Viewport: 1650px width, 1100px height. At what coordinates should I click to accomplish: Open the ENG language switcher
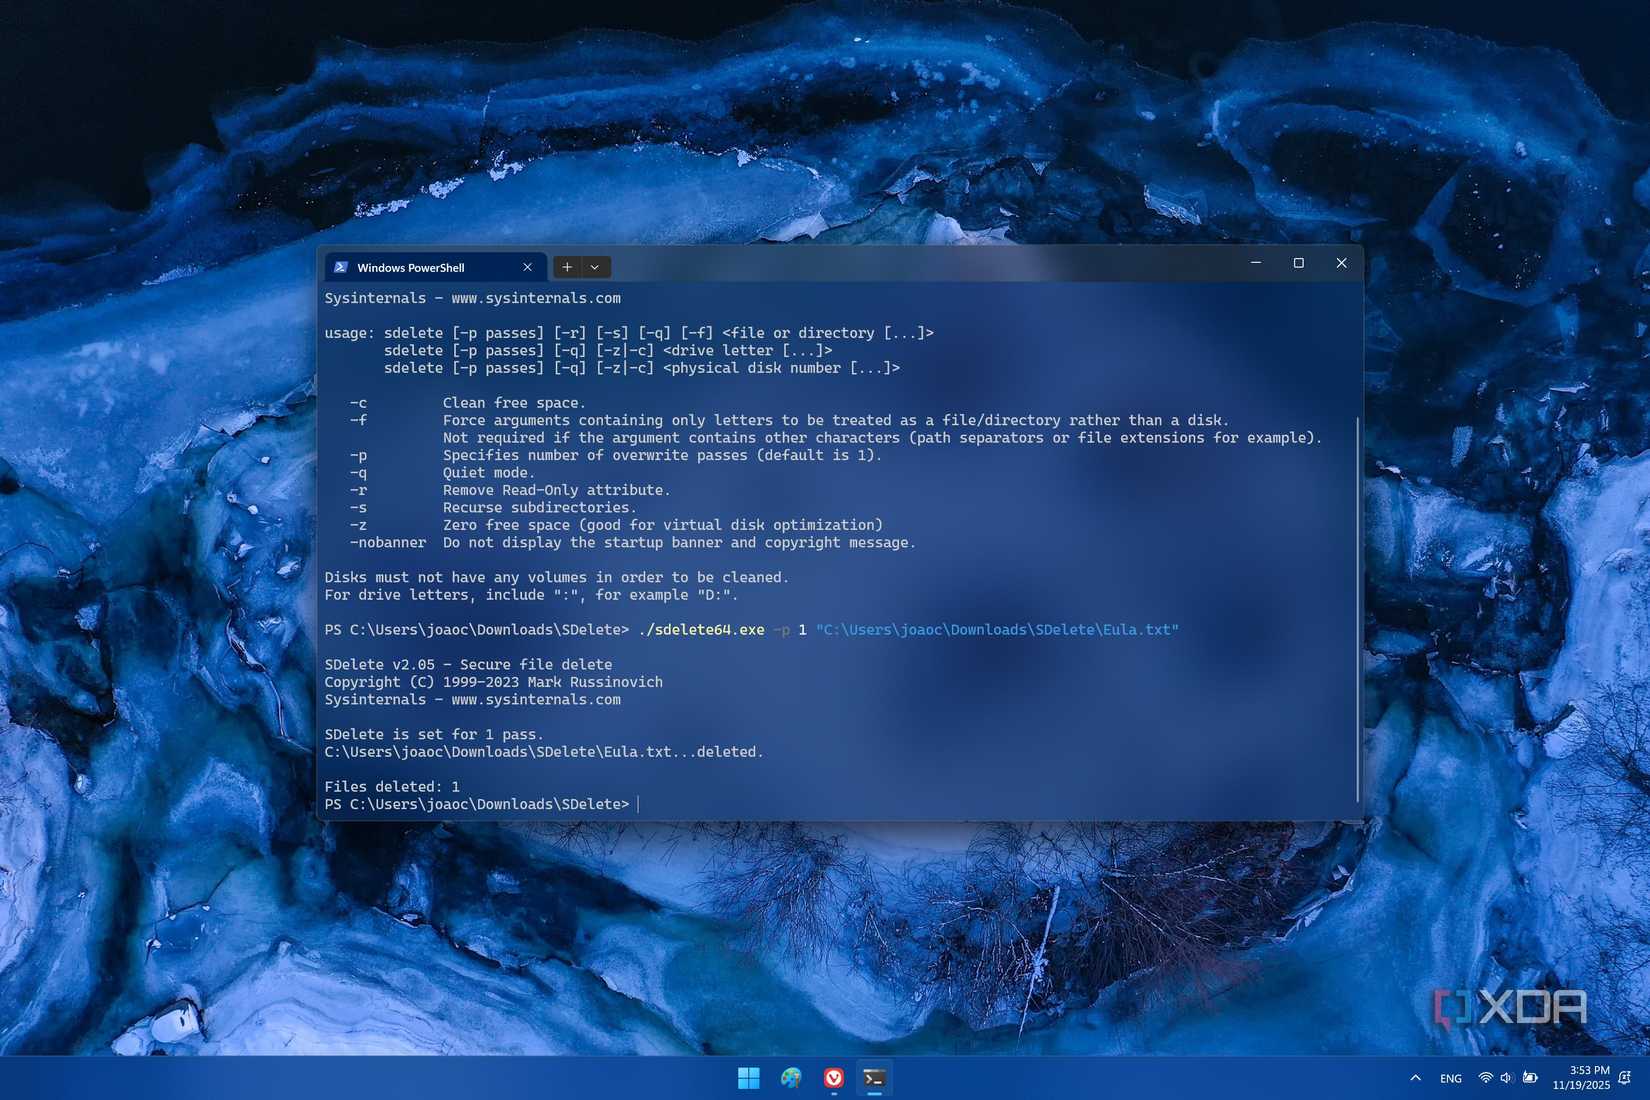coord(1449,1078)
